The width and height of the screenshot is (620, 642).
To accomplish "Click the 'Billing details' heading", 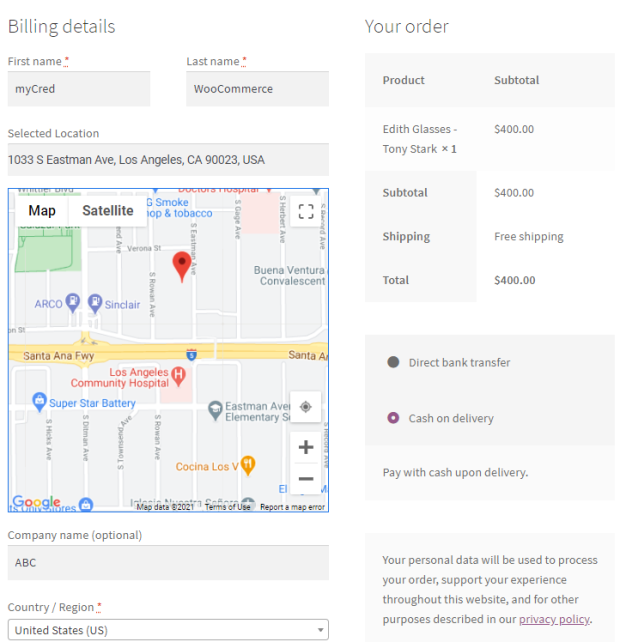I will (61, 27).
